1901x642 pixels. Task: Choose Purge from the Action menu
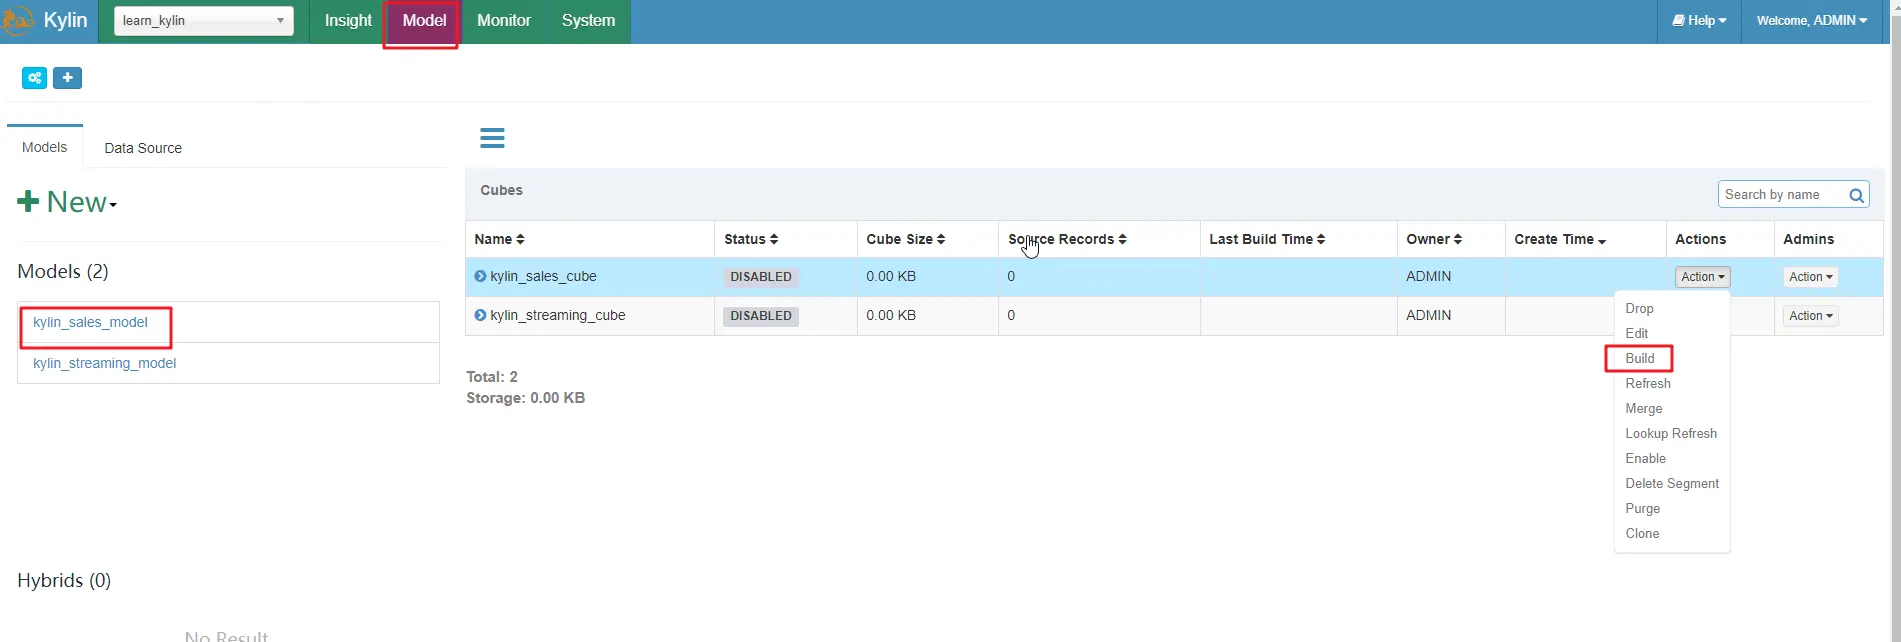(1642, 508)
